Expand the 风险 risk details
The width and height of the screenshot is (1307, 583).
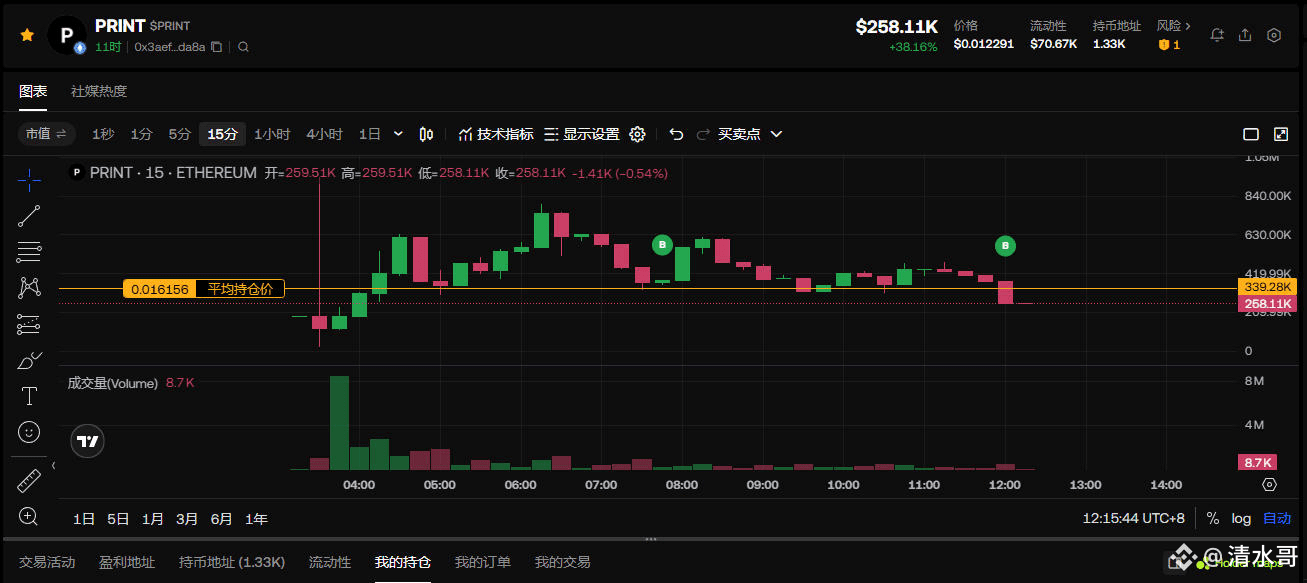click(x=1174, y=26)
